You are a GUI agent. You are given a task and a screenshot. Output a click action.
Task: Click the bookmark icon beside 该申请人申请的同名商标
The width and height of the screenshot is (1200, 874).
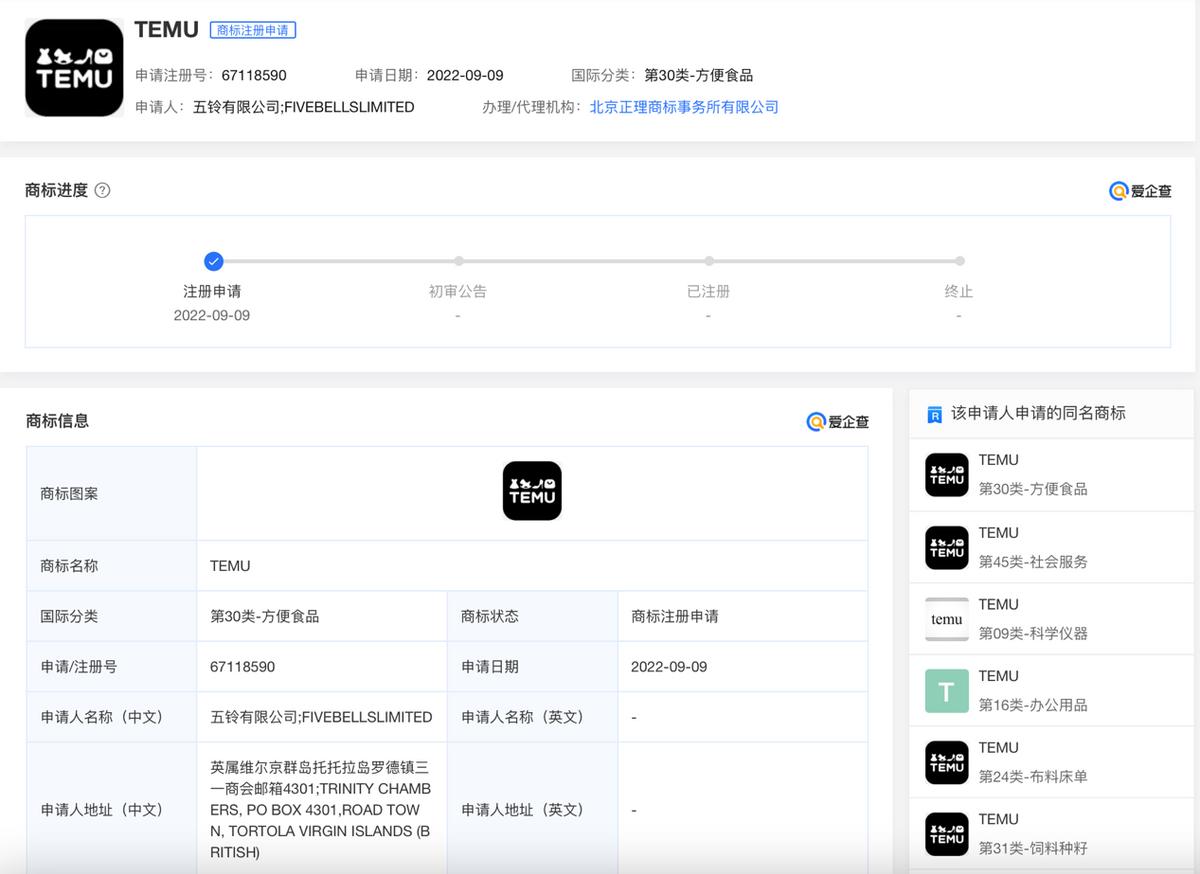click(934, 414)
